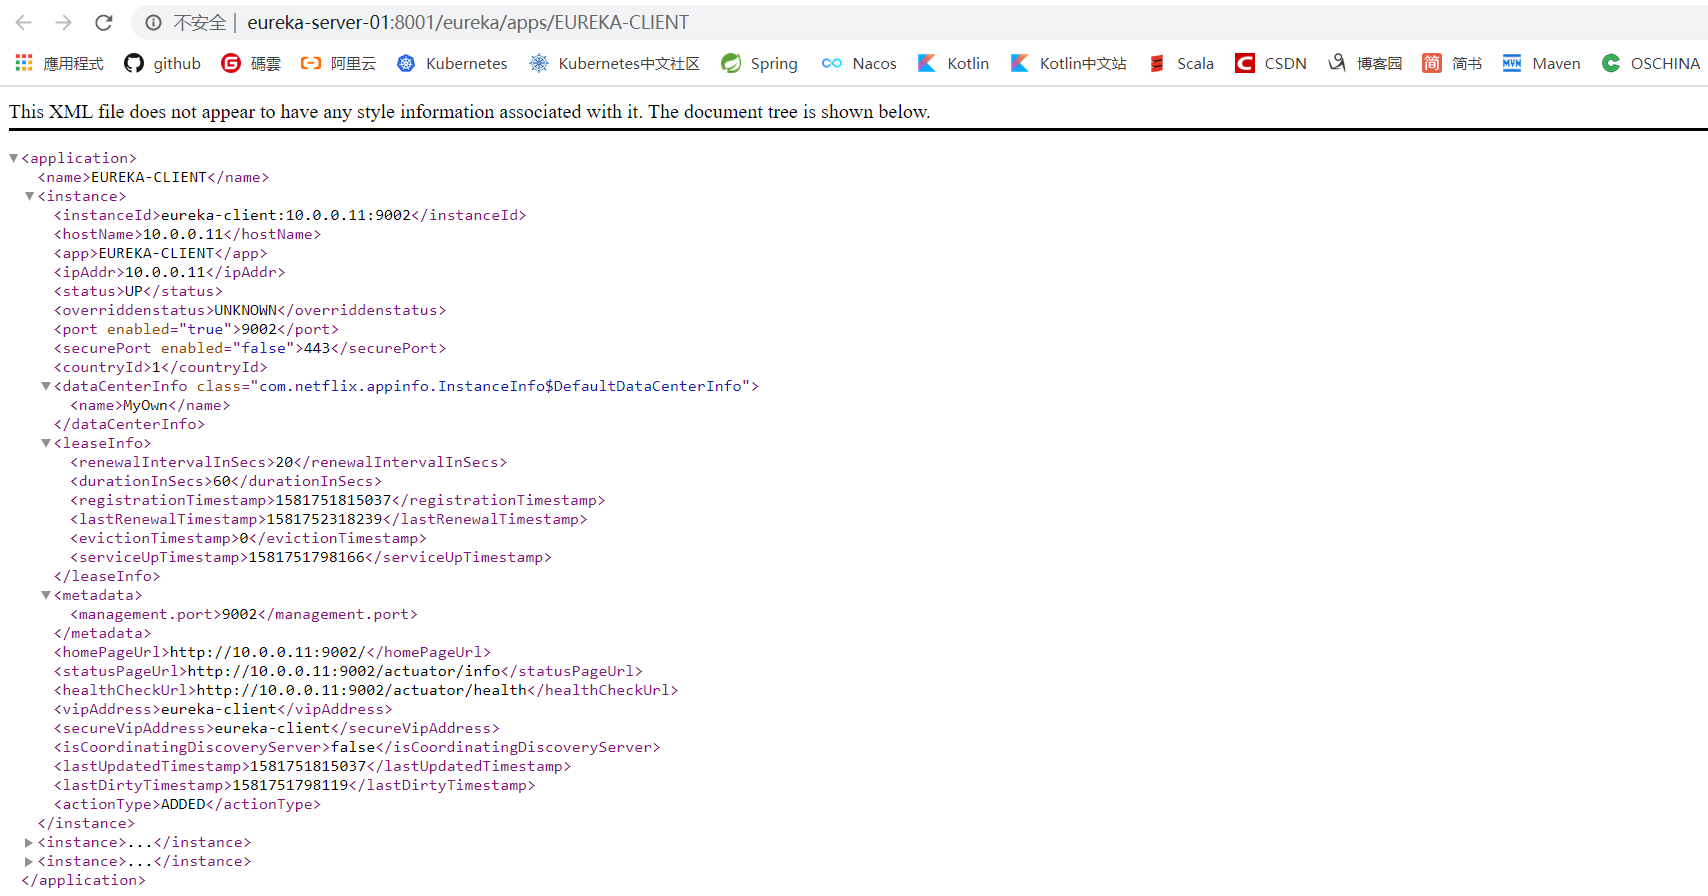Collapse the dataCenterInfo node
This screenshot has height=896, width=1708.
[45, 386]
